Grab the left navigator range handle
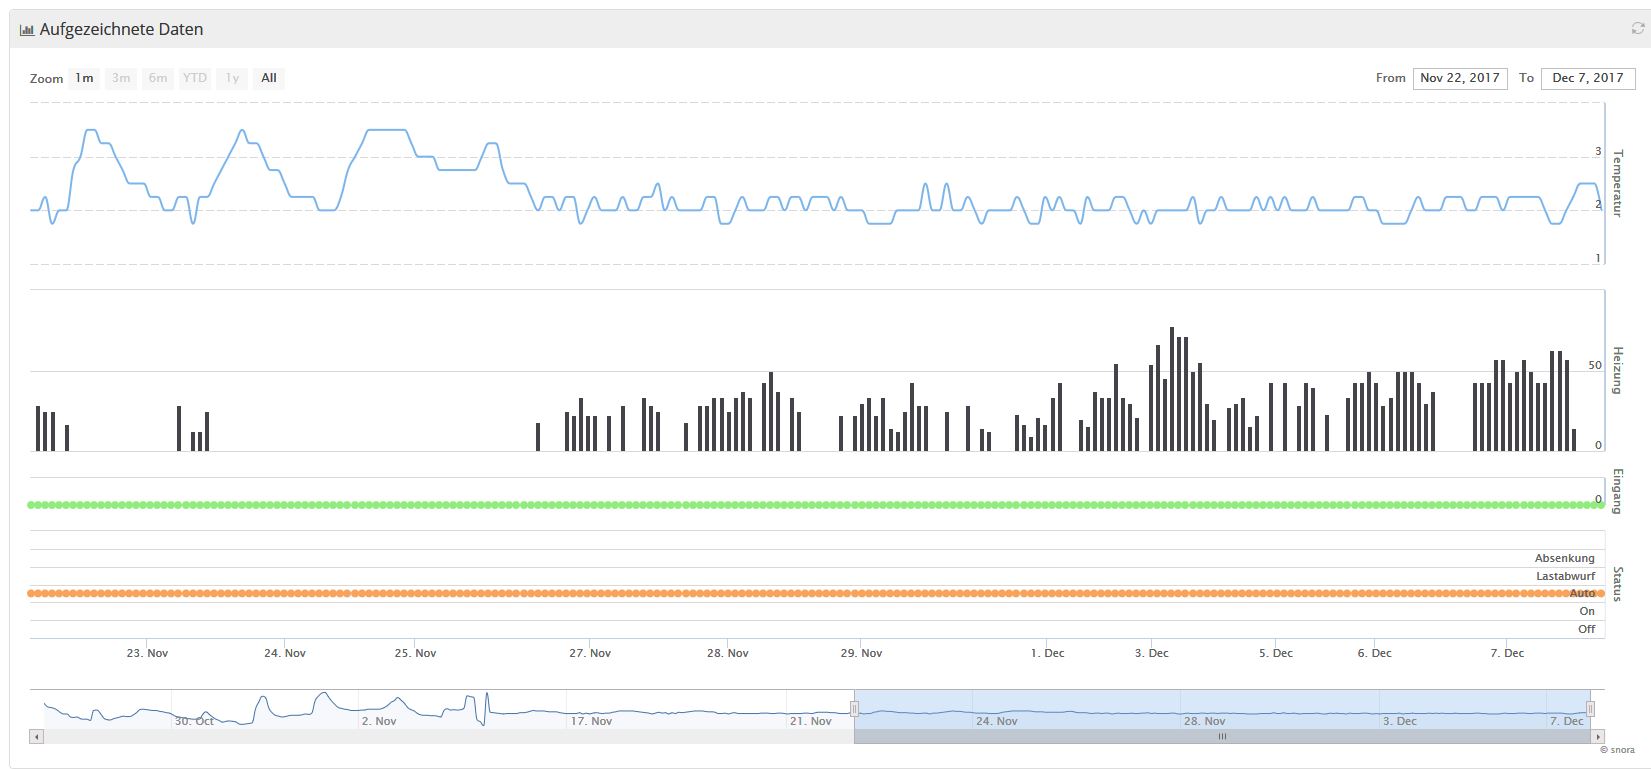Viewport: 1651px width, 770px height. [x=854, y=709]
